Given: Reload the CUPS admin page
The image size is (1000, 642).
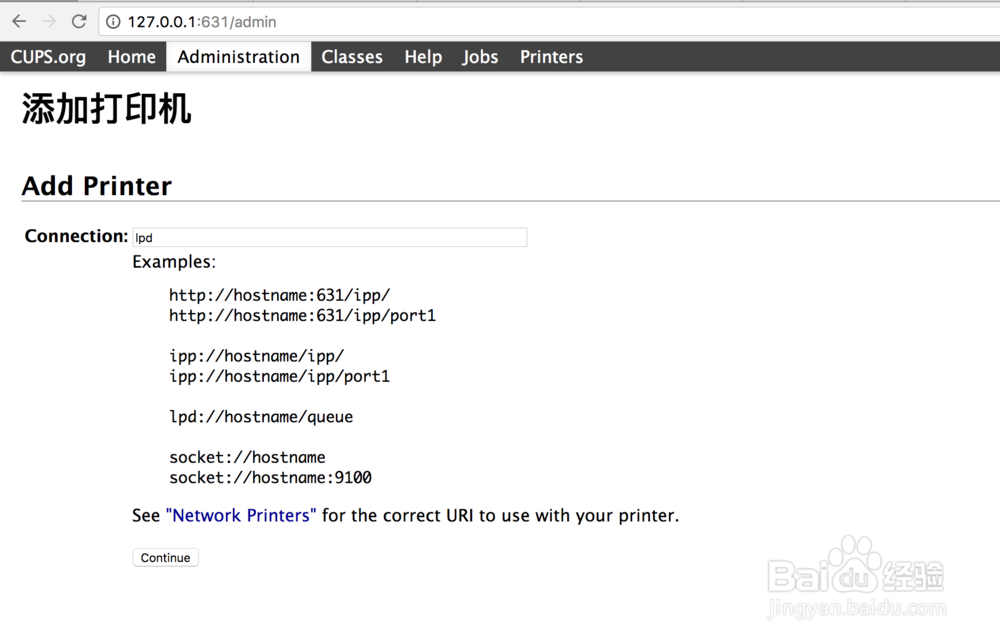Looking at the screenshot, I should [79, 21].
